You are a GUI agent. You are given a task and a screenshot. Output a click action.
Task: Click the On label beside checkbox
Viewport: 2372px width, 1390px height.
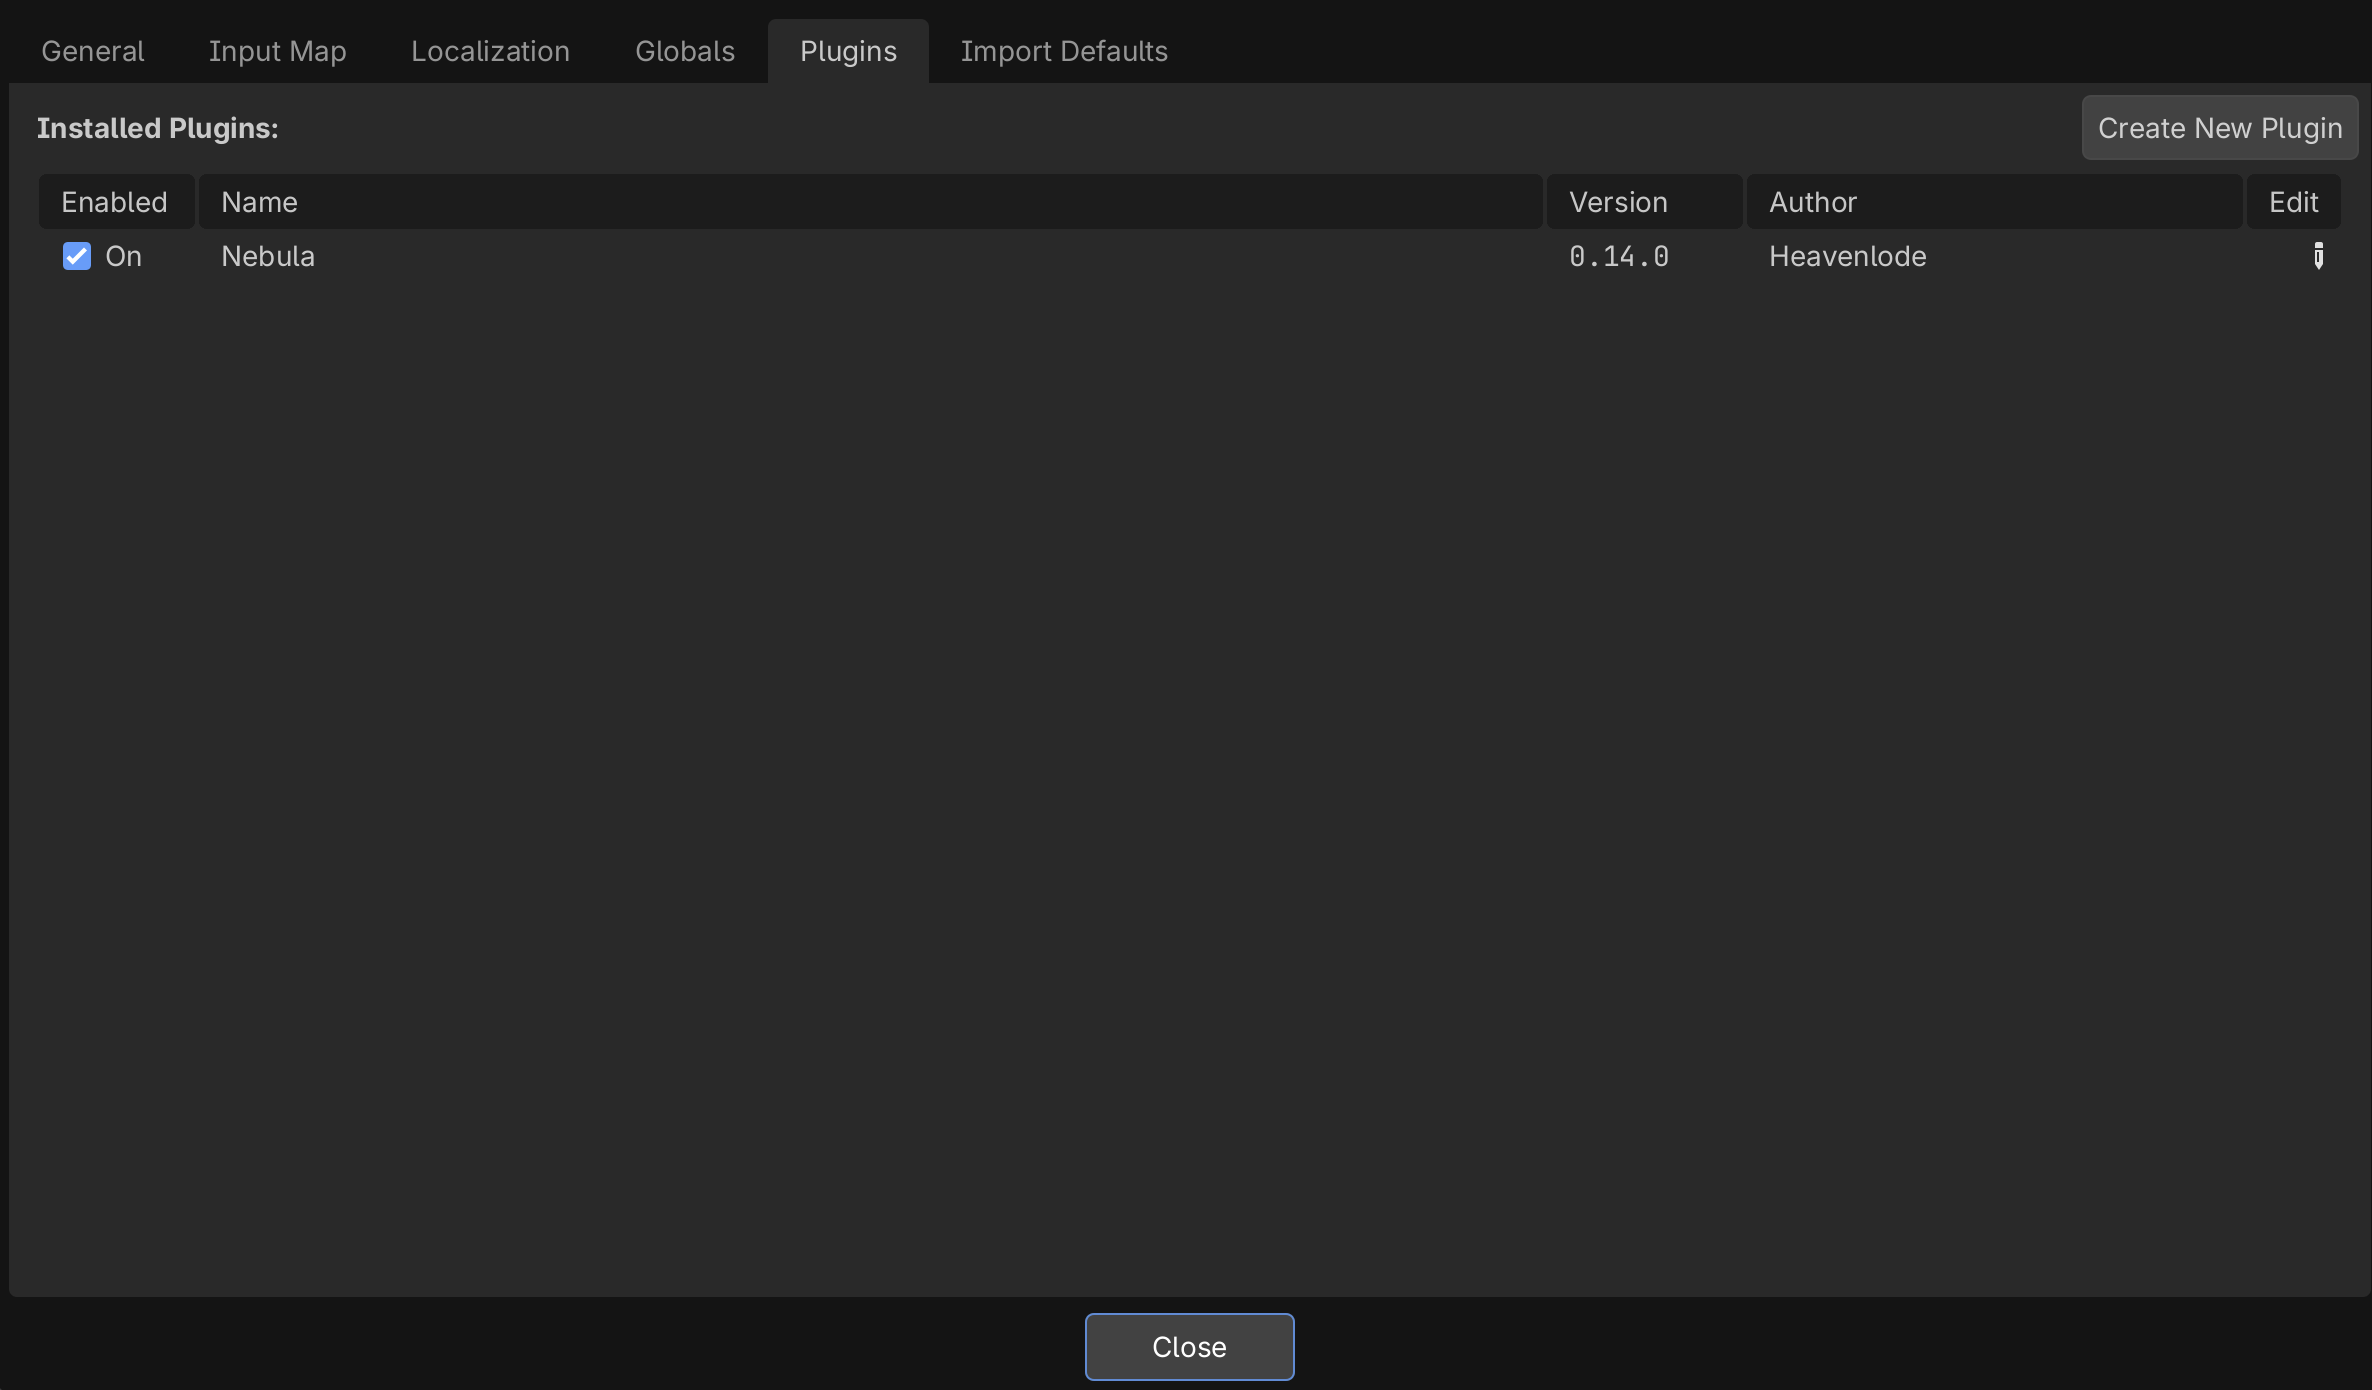[x=123, y=256]
